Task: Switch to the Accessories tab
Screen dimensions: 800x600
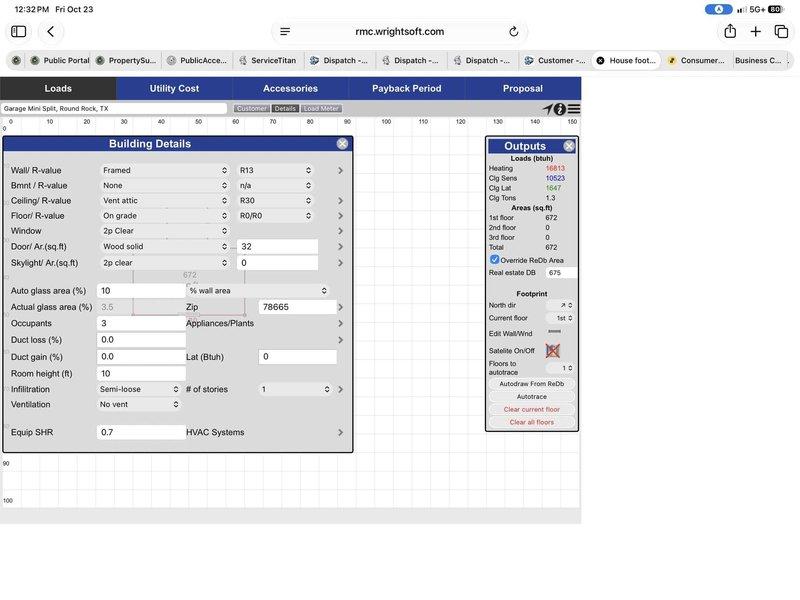Action: click(x=290, y=88)
